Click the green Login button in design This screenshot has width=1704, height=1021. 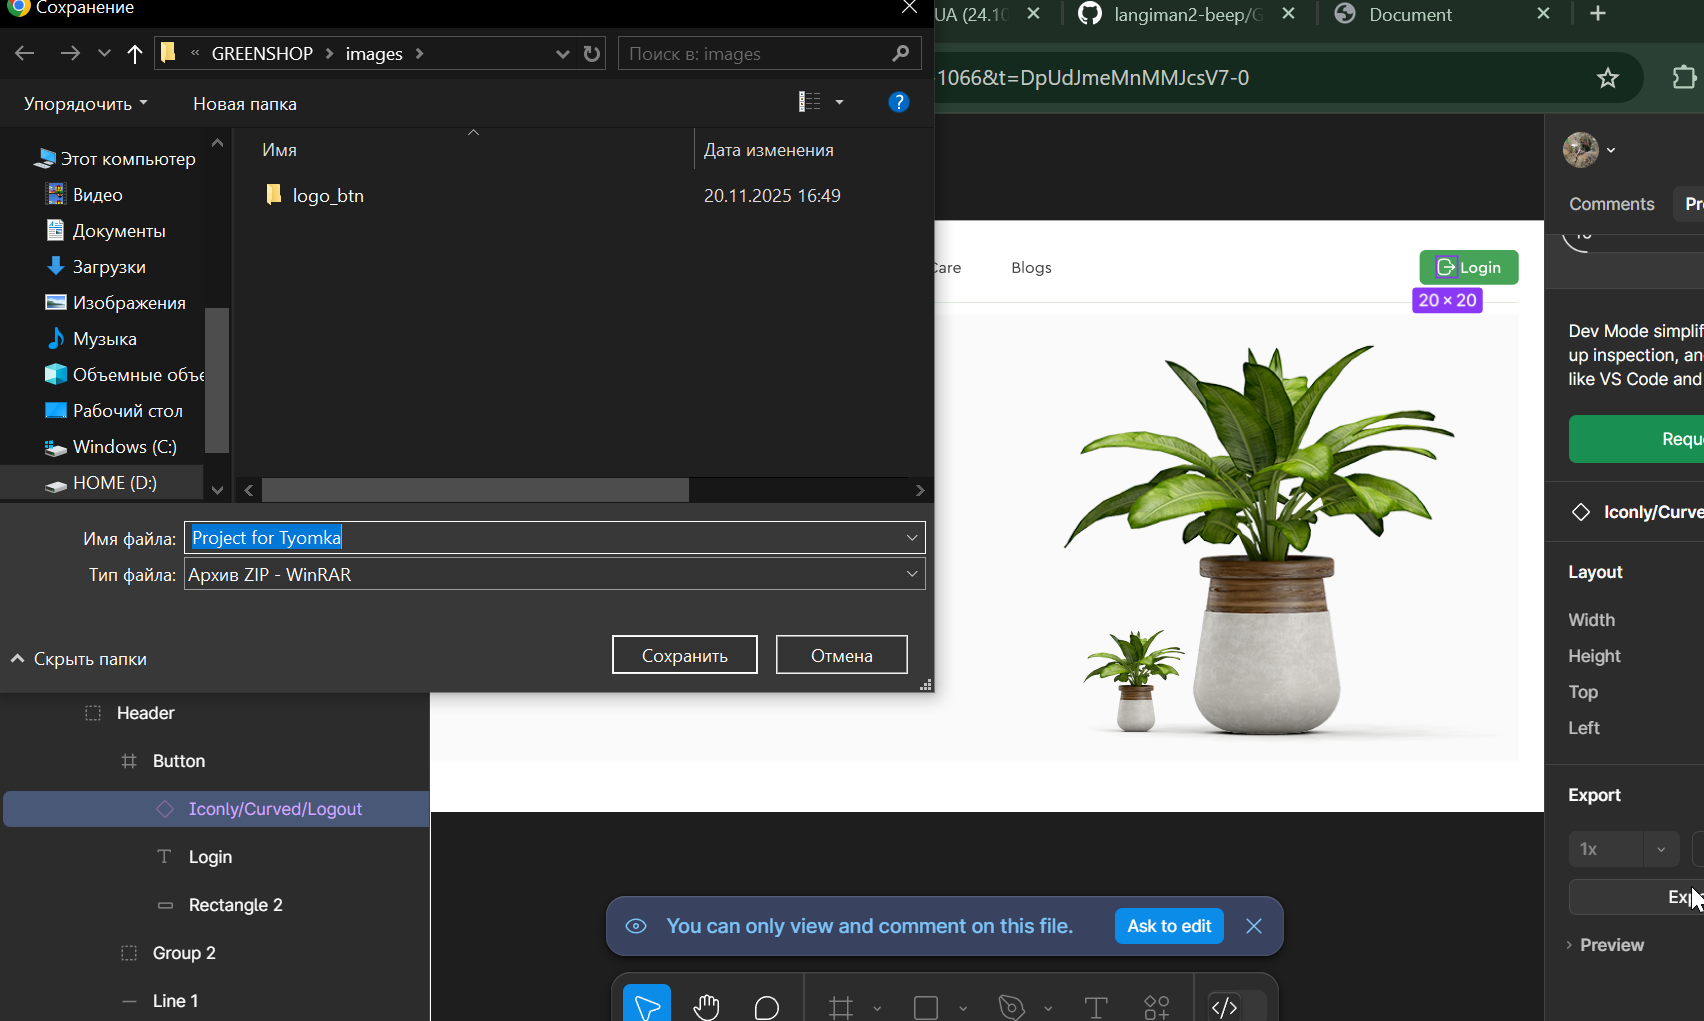(1469, 267)
